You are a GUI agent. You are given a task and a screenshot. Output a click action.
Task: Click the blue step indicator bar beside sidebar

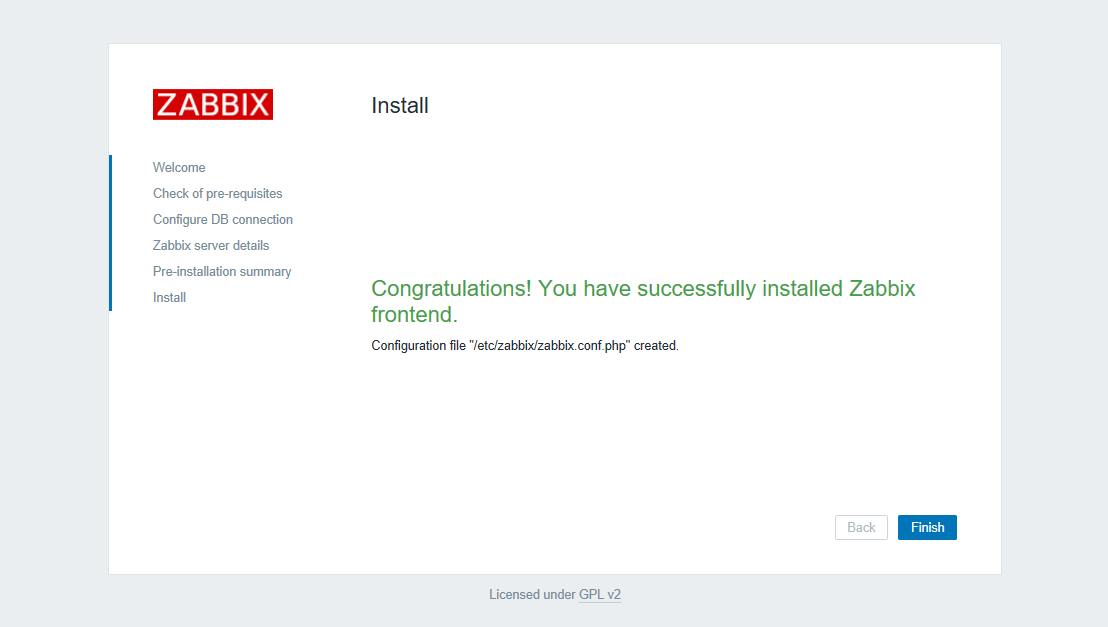click(x=110, y=233)
